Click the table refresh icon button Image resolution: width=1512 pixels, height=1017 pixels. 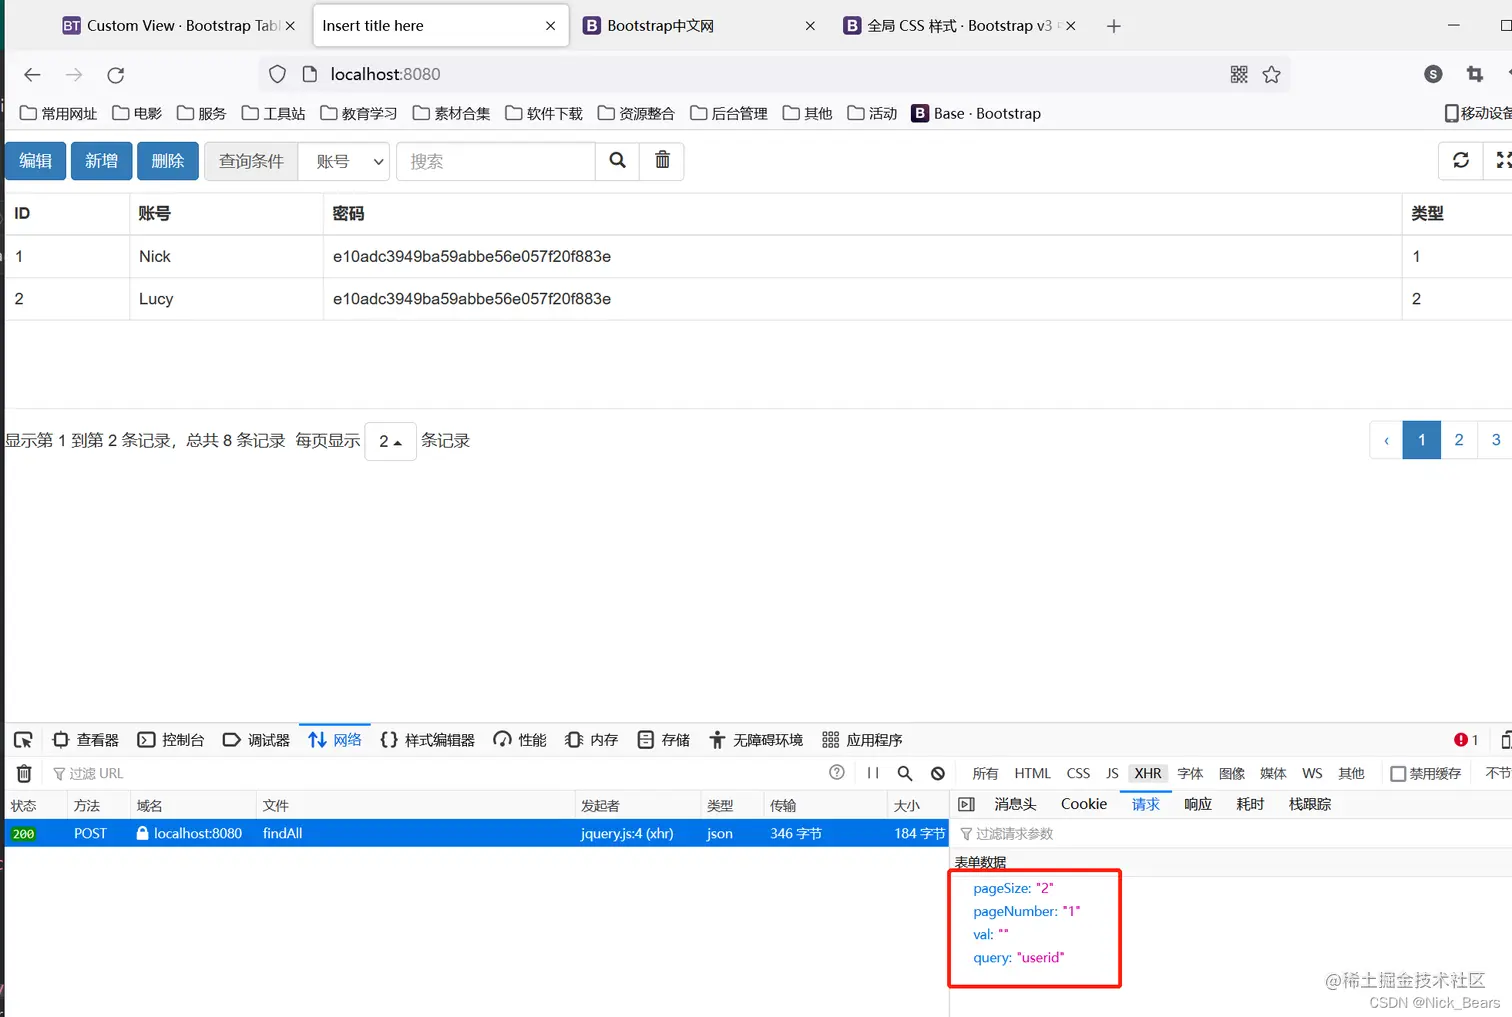[1461, 160]
